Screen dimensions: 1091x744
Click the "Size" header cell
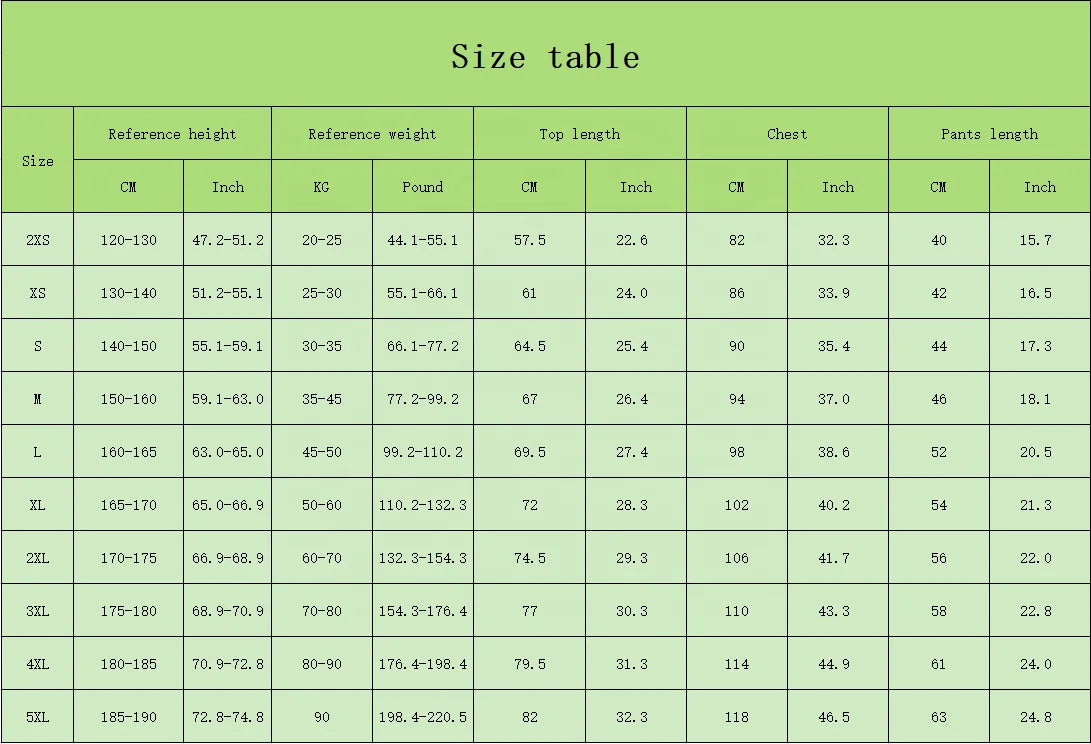pos(38,160)
